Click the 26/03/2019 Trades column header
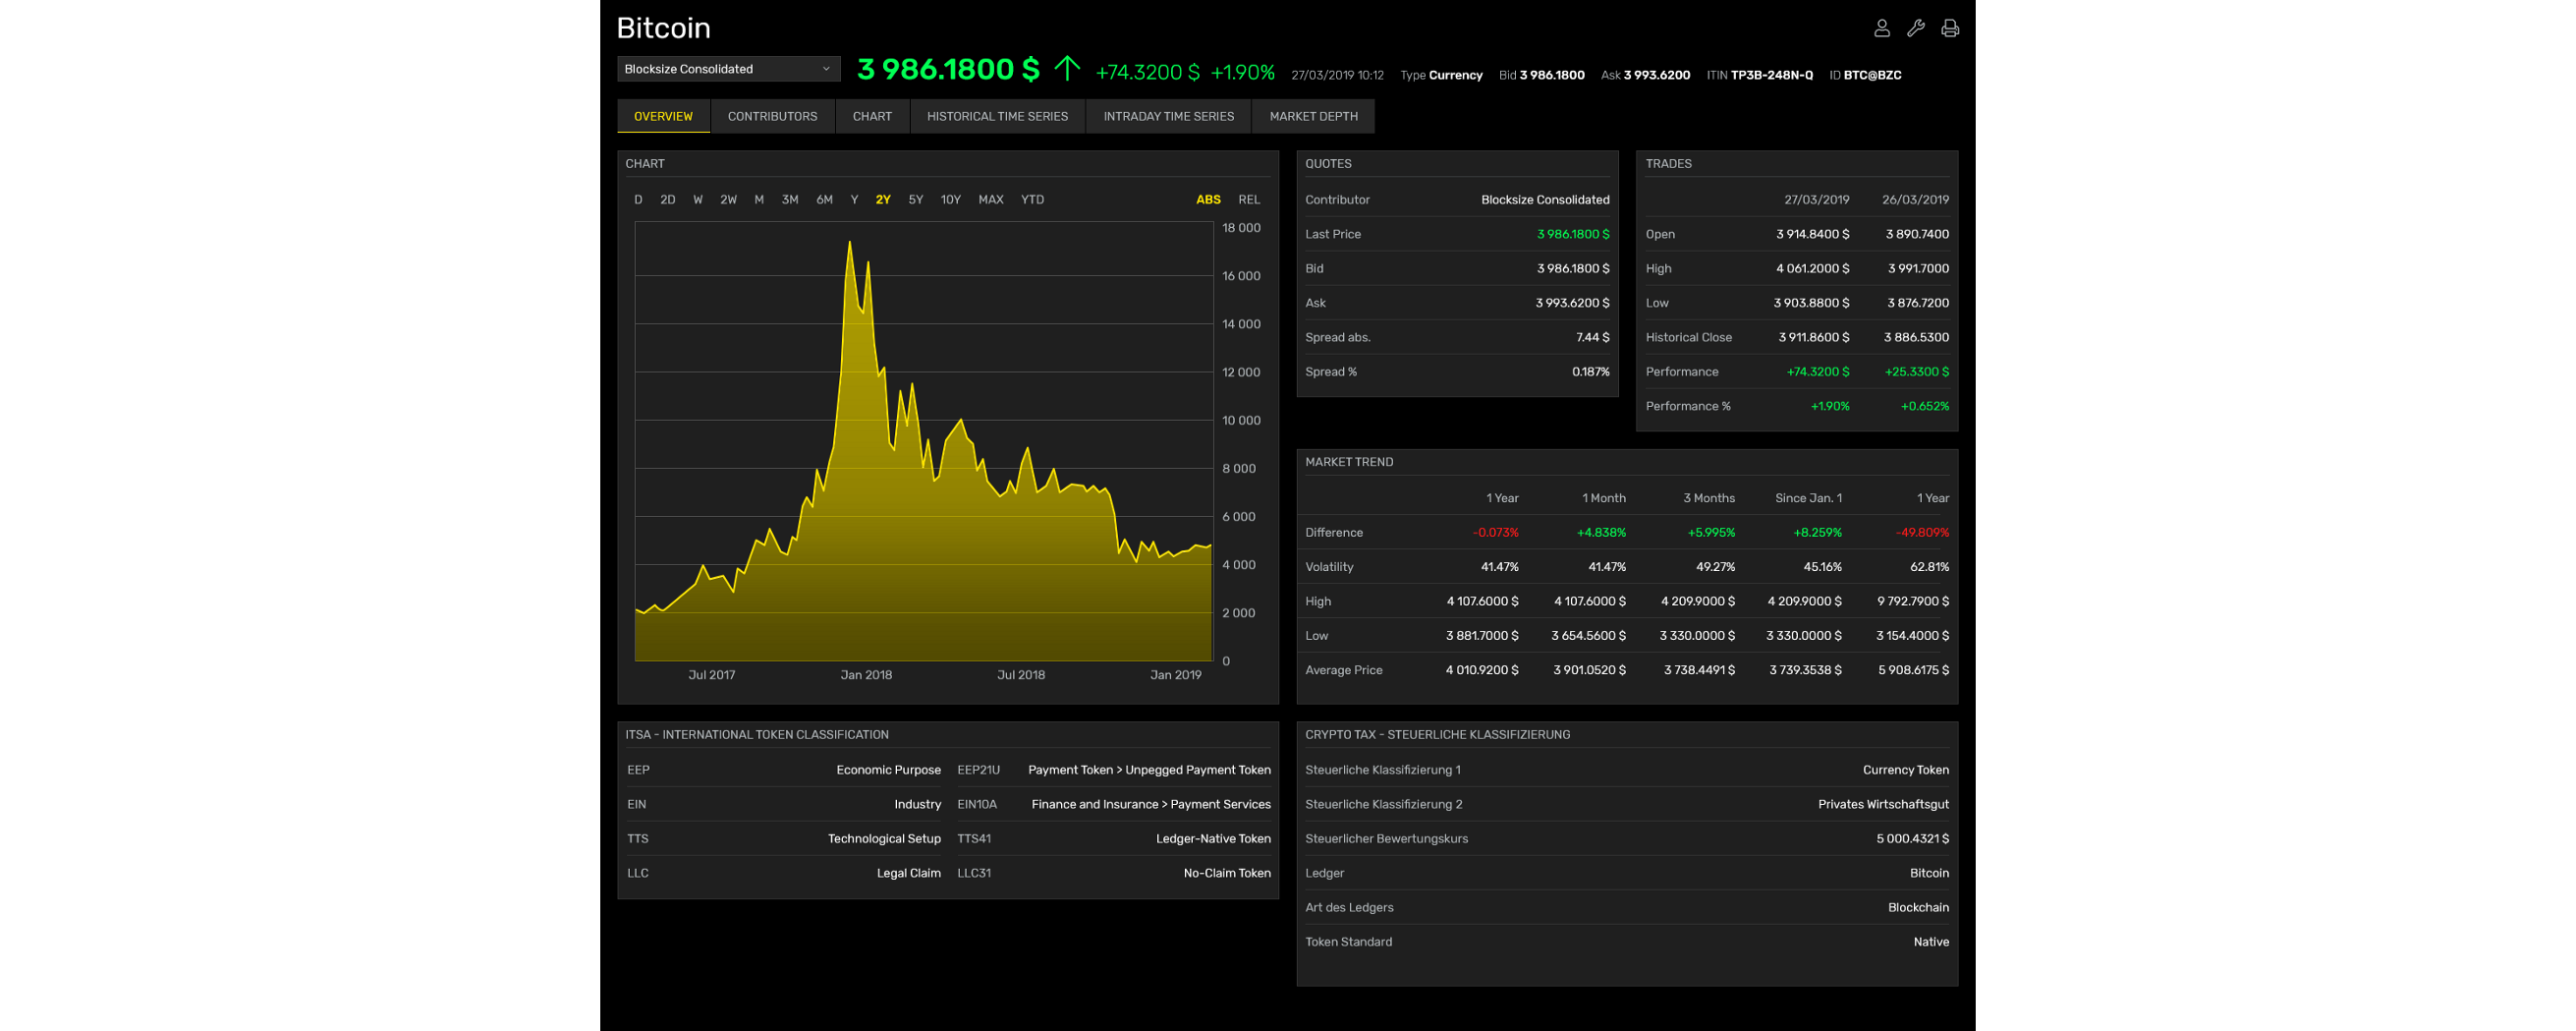2576x1031 pixels. tap(1915, 200)
